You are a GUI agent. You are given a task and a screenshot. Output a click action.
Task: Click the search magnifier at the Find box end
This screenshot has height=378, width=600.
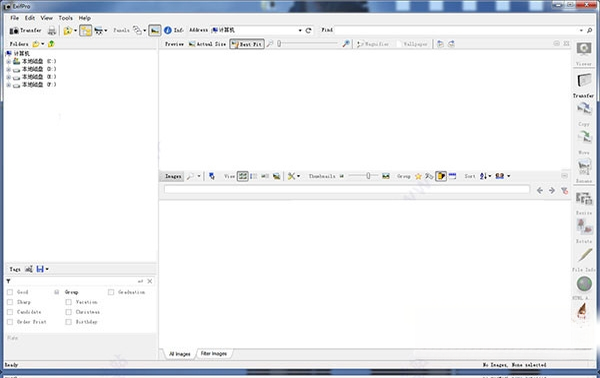(x=589, y=30)
